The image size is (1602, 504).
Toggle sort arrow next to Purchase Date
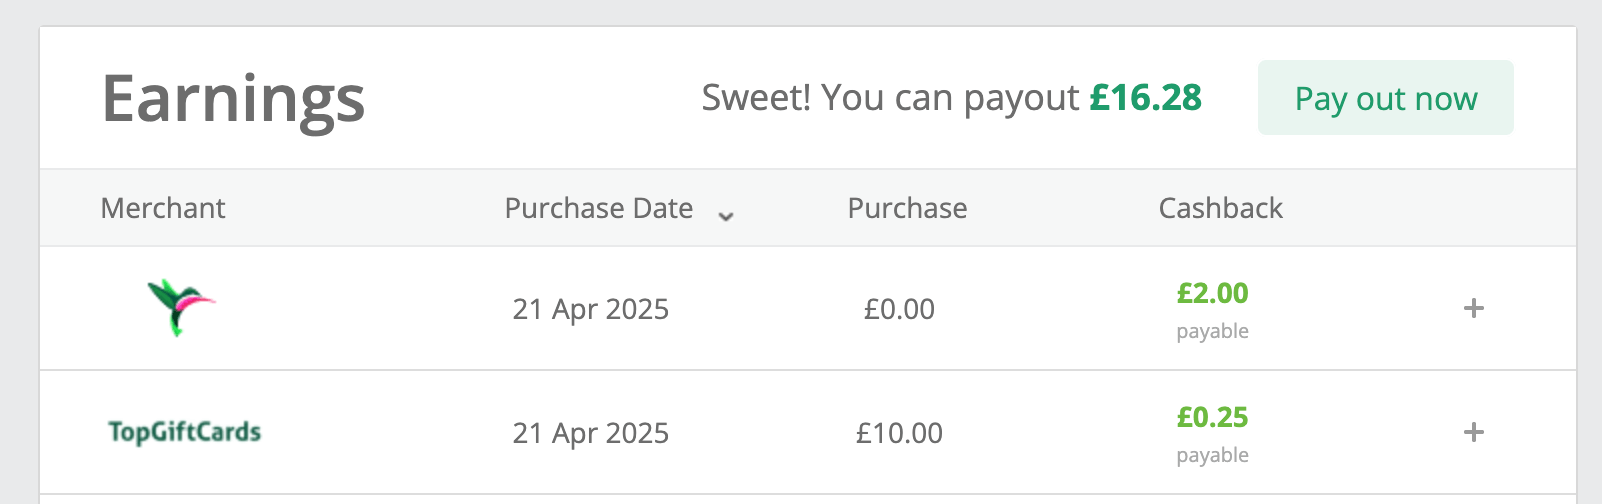tap(727, 215)
